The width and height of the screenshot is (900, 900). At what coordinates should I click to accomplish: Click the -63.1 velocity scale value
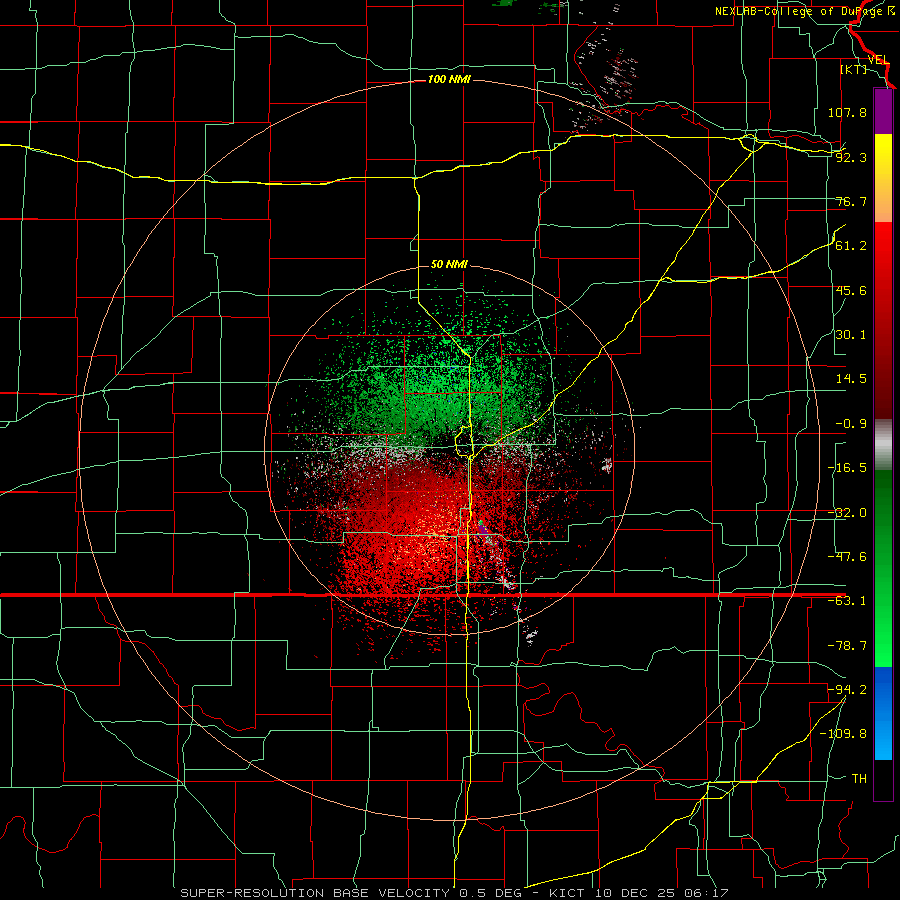847,601
